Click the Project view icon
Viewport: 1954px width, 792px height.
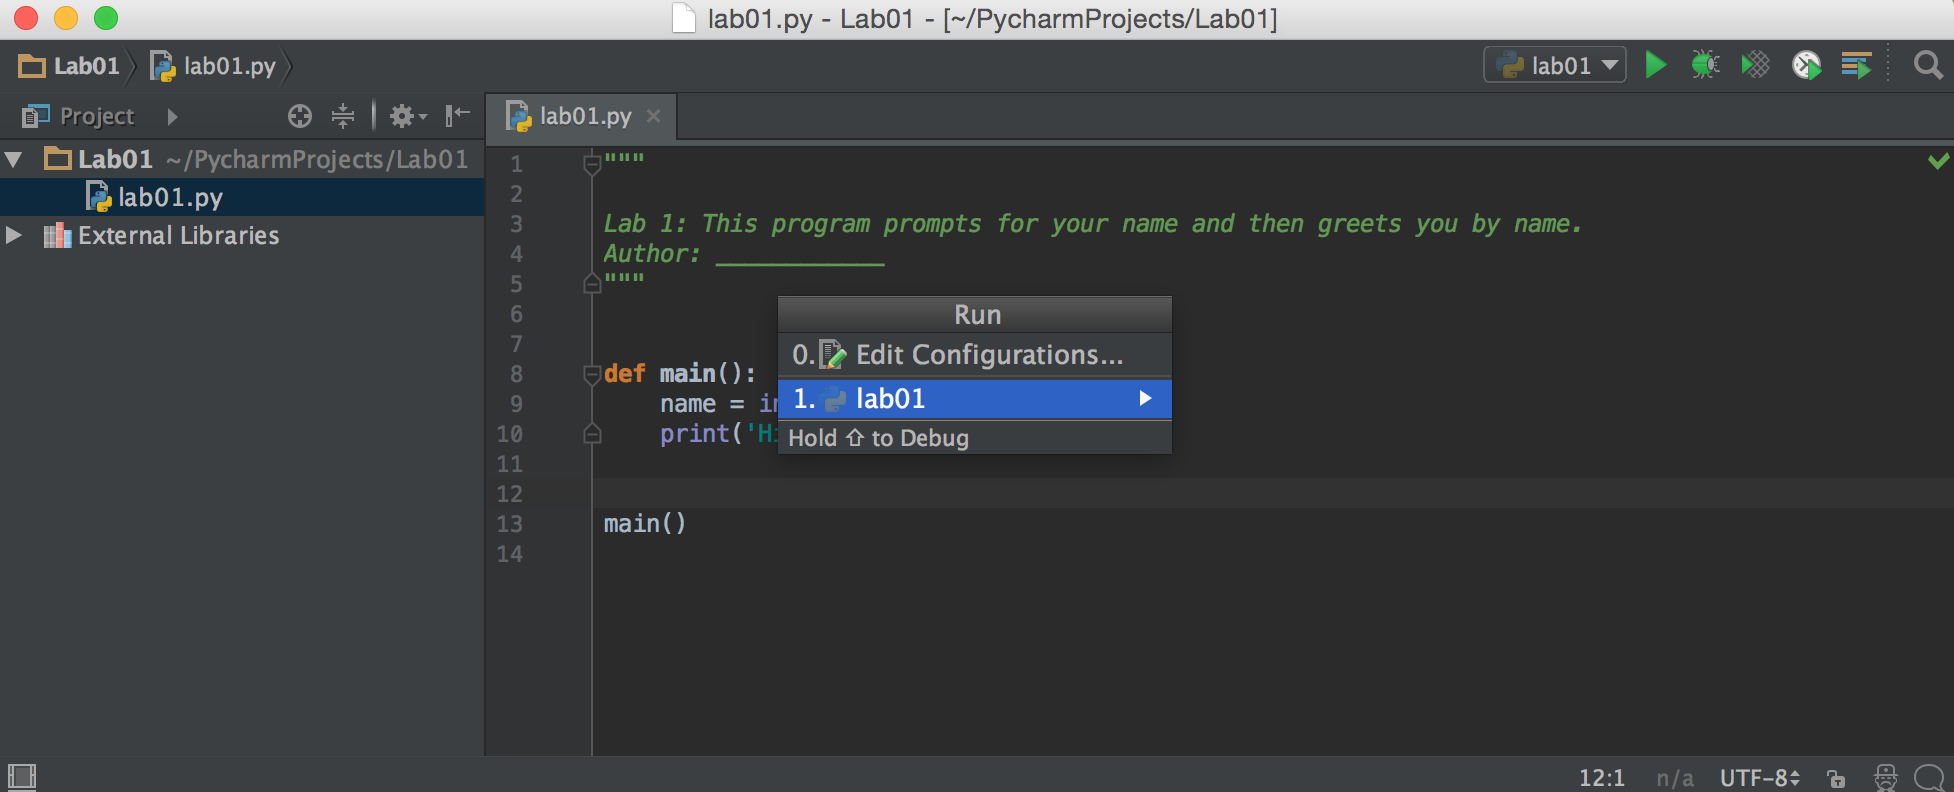point(36,116)
